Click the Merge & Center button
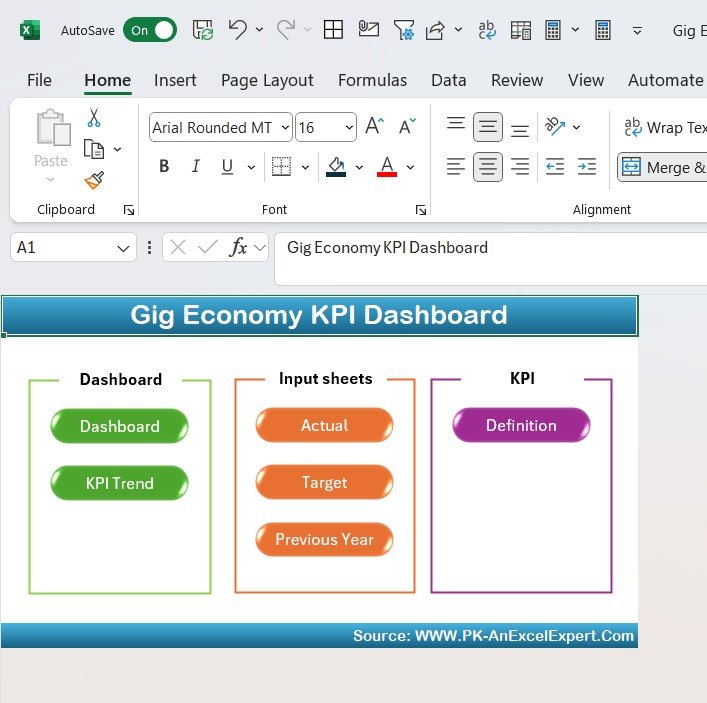 pyautogui.click(x=662, y=167)
